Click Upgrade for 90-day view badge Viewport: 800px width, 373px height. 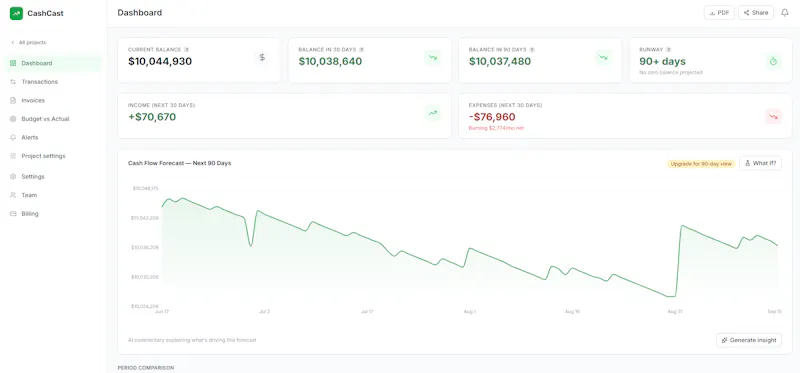point(702,164)
